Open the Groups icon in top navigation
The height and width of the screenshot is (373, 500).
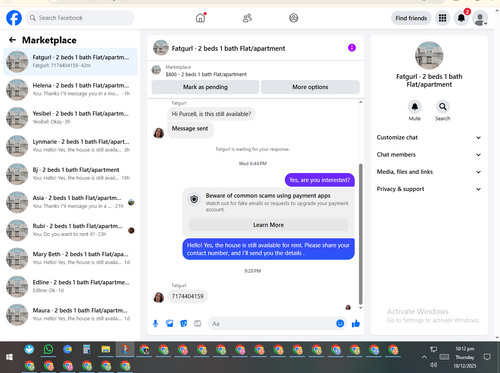293,18
